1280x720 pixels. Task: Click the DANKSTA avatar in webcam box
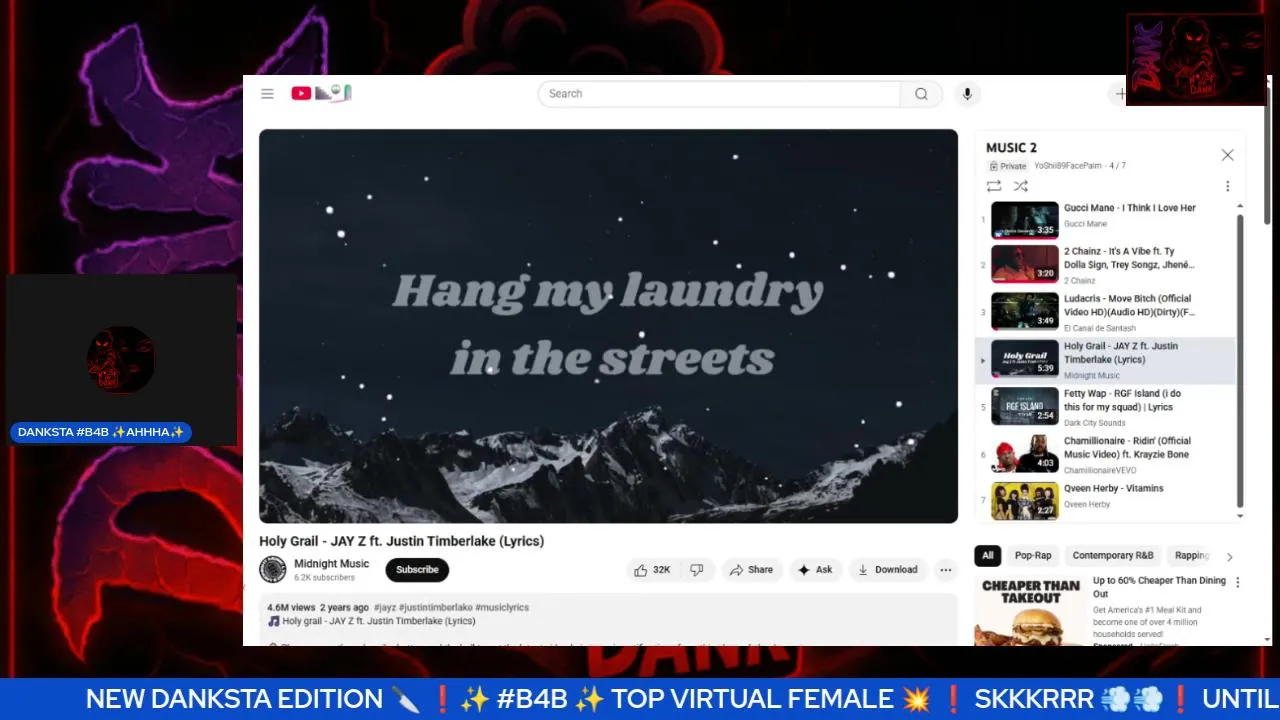pos(120,359)
